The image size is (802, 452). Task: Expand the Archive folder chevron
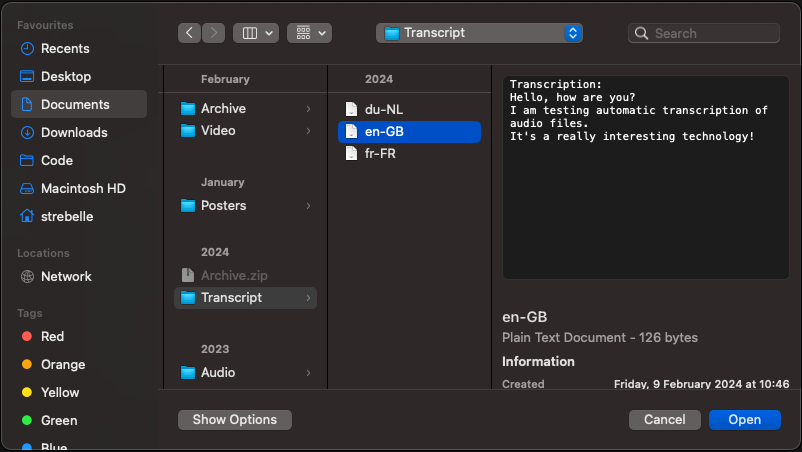tap(308, 109)
